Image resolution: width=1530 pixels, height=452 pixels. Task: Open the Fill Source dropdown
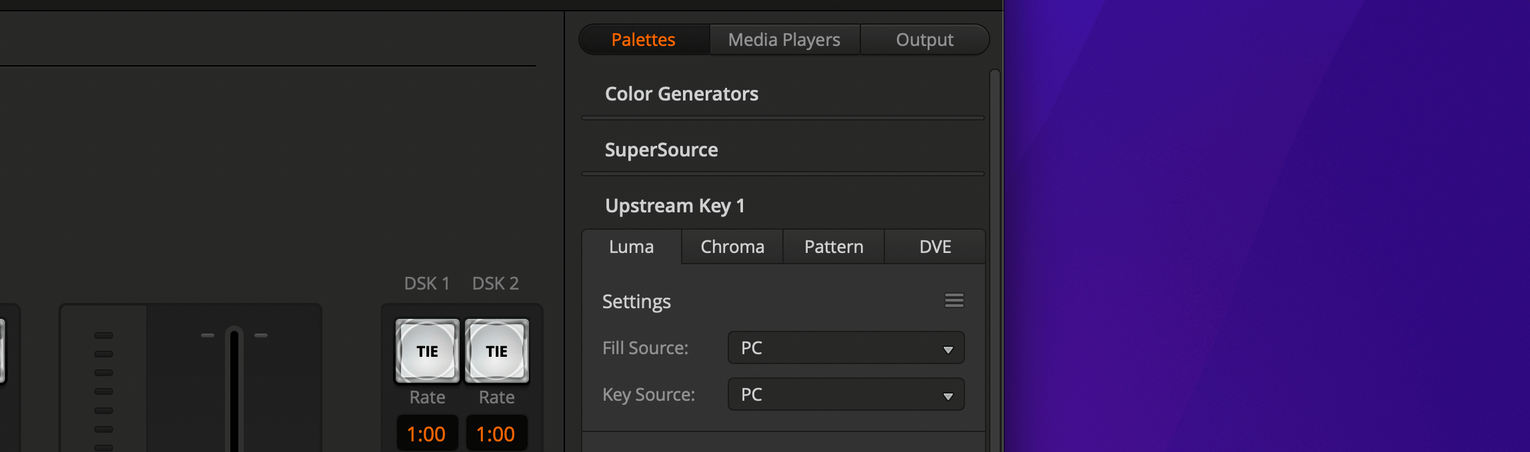[846, 348]
